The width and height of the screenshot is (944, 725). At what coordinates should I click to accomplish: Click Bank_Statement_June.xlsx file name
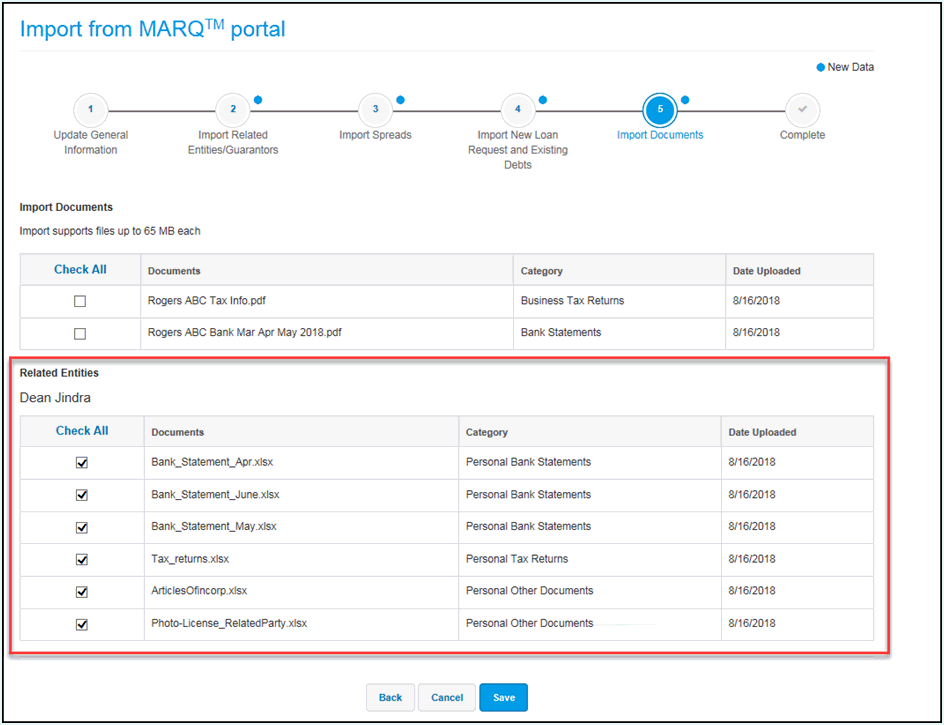point(215,494)
